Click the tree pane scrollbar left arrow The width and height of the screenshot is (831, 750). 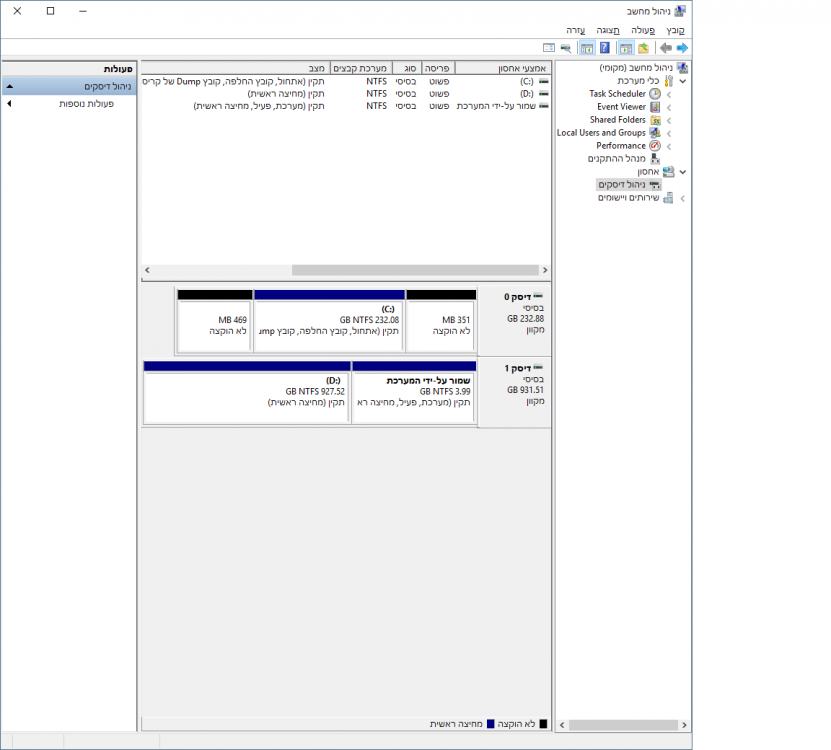pos(562,725)
